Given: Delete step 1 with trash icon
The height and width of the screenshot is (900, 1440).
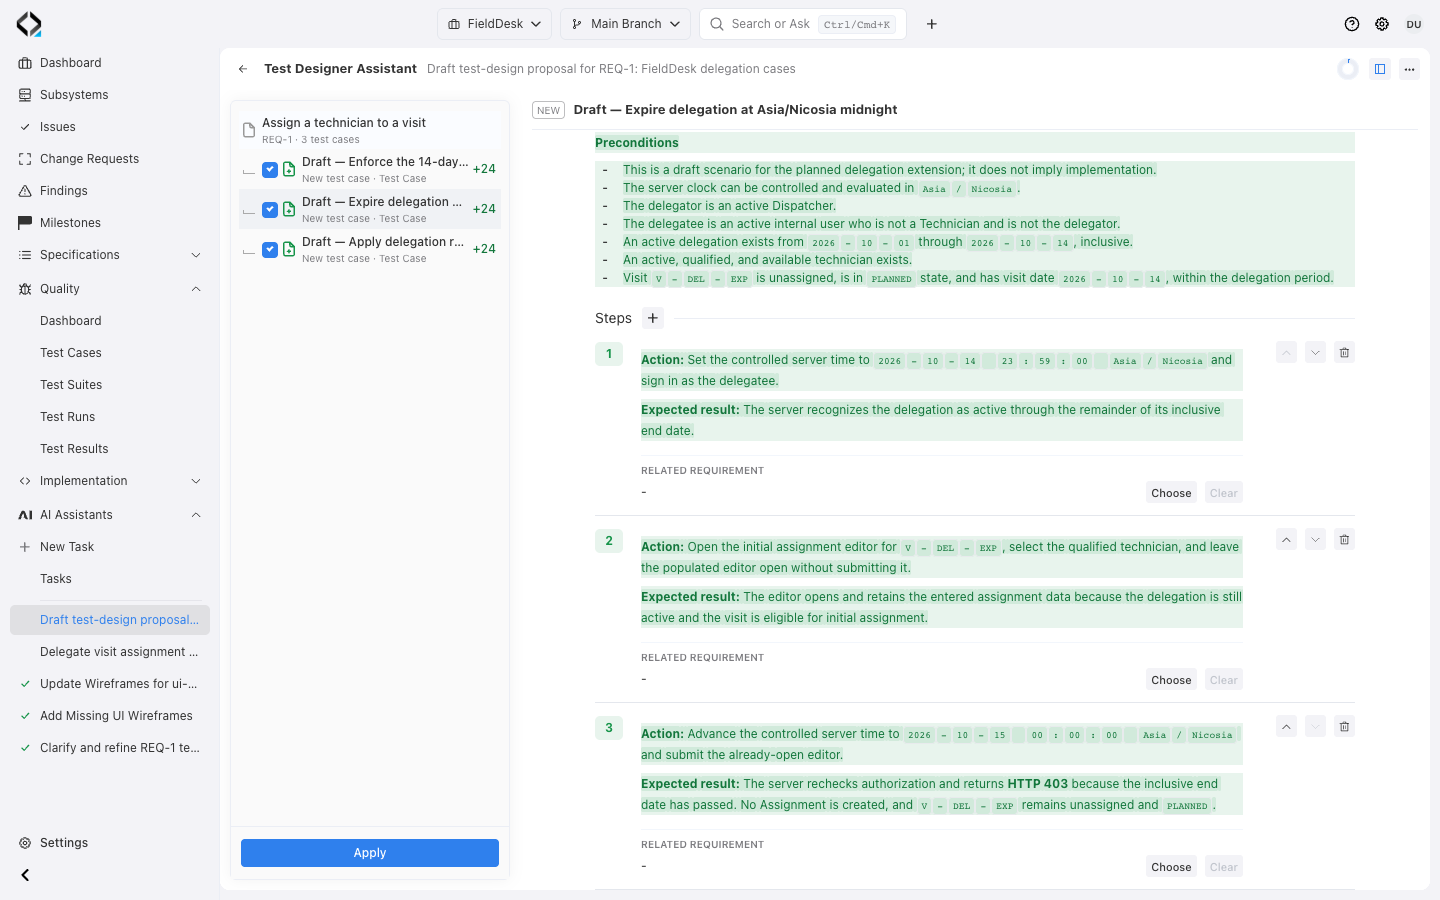Looking at the screenshot, I should pyautogui.click(x=1344, y=353).
